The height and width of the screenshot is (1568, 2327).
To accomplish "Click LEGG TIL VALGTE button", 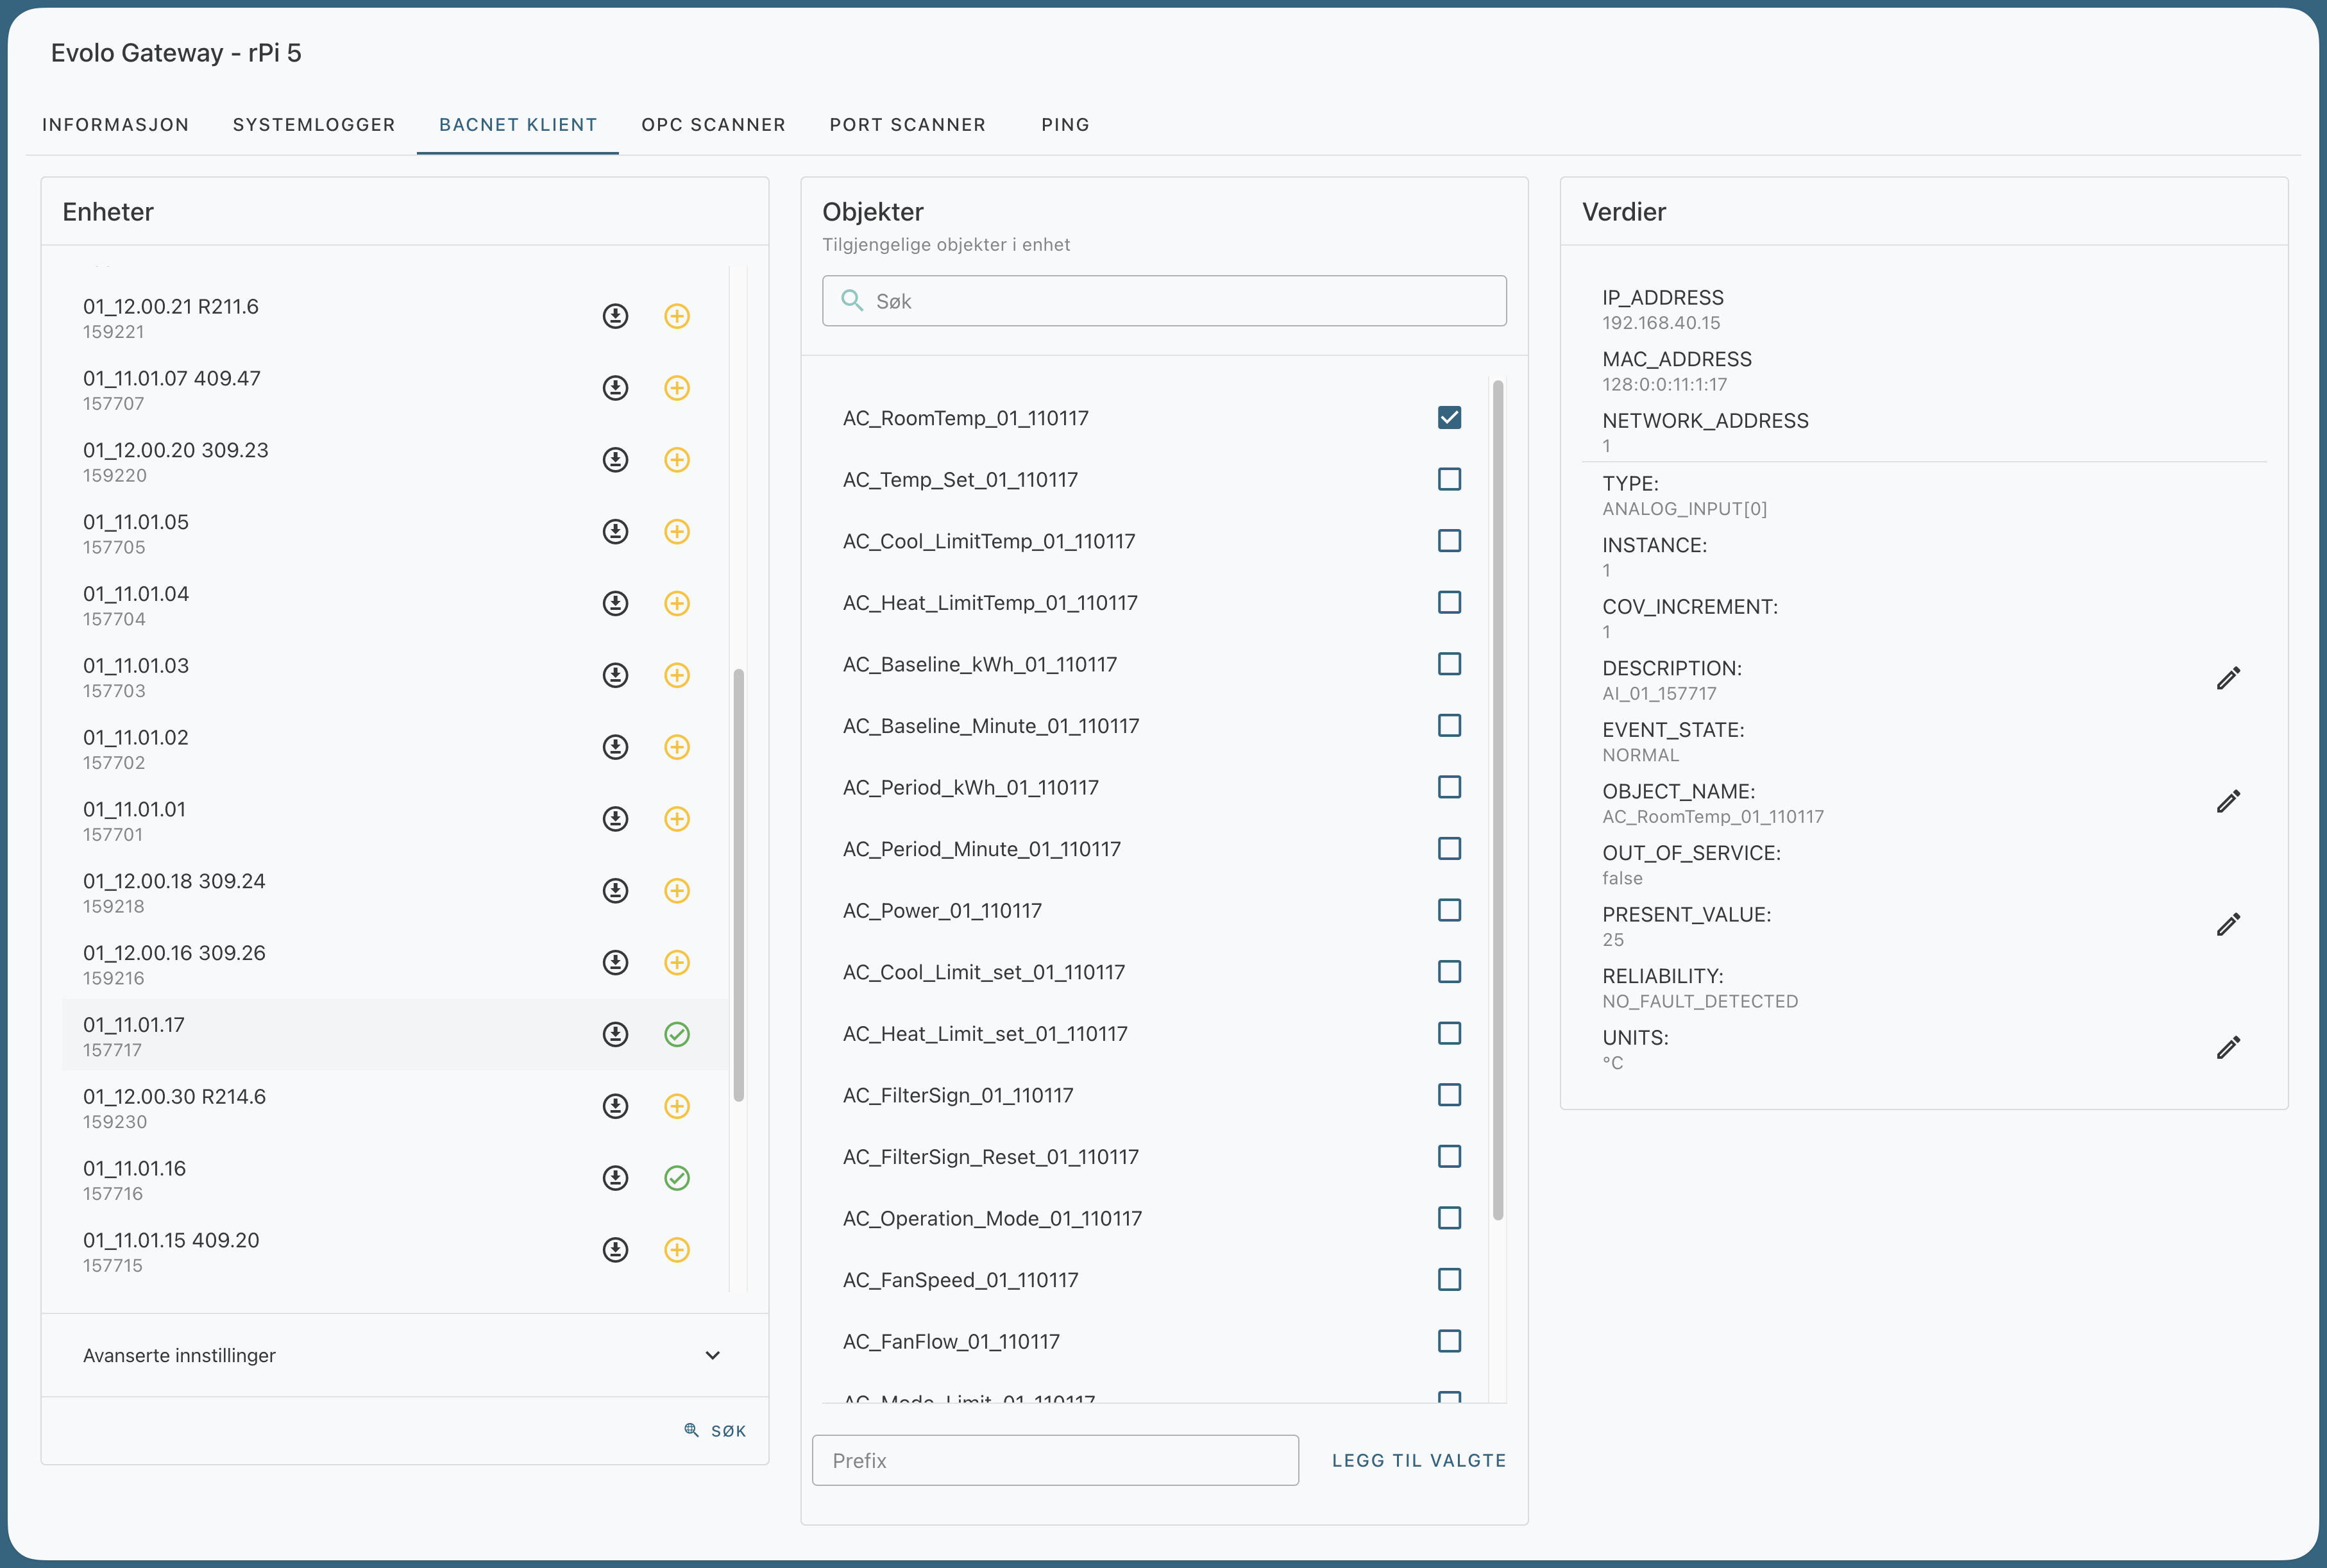I will point(1418,1461).
